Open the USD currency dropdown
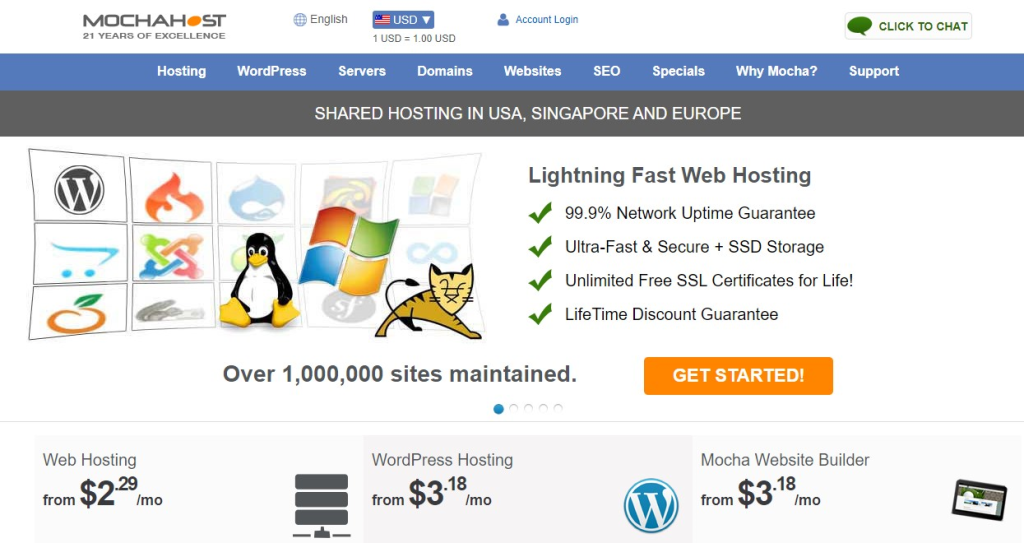The width and height of the screenshot is (1024, 543). [x=403, y=20]
